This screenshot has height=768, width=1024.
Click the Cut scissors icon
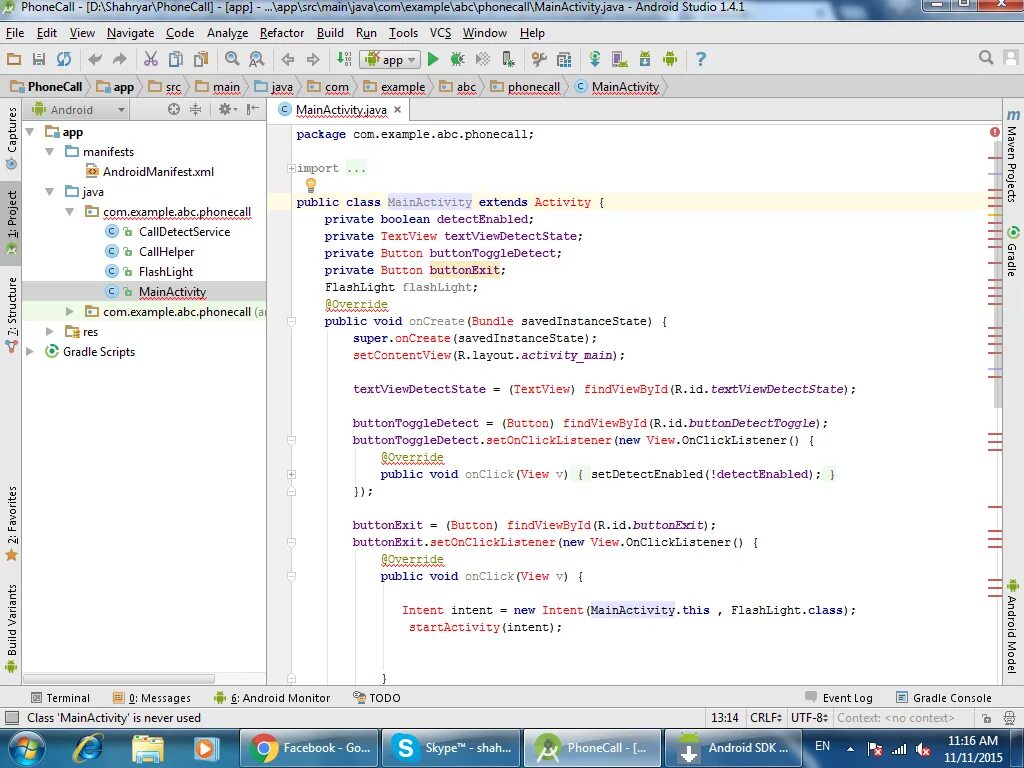(x=151, y=59)
